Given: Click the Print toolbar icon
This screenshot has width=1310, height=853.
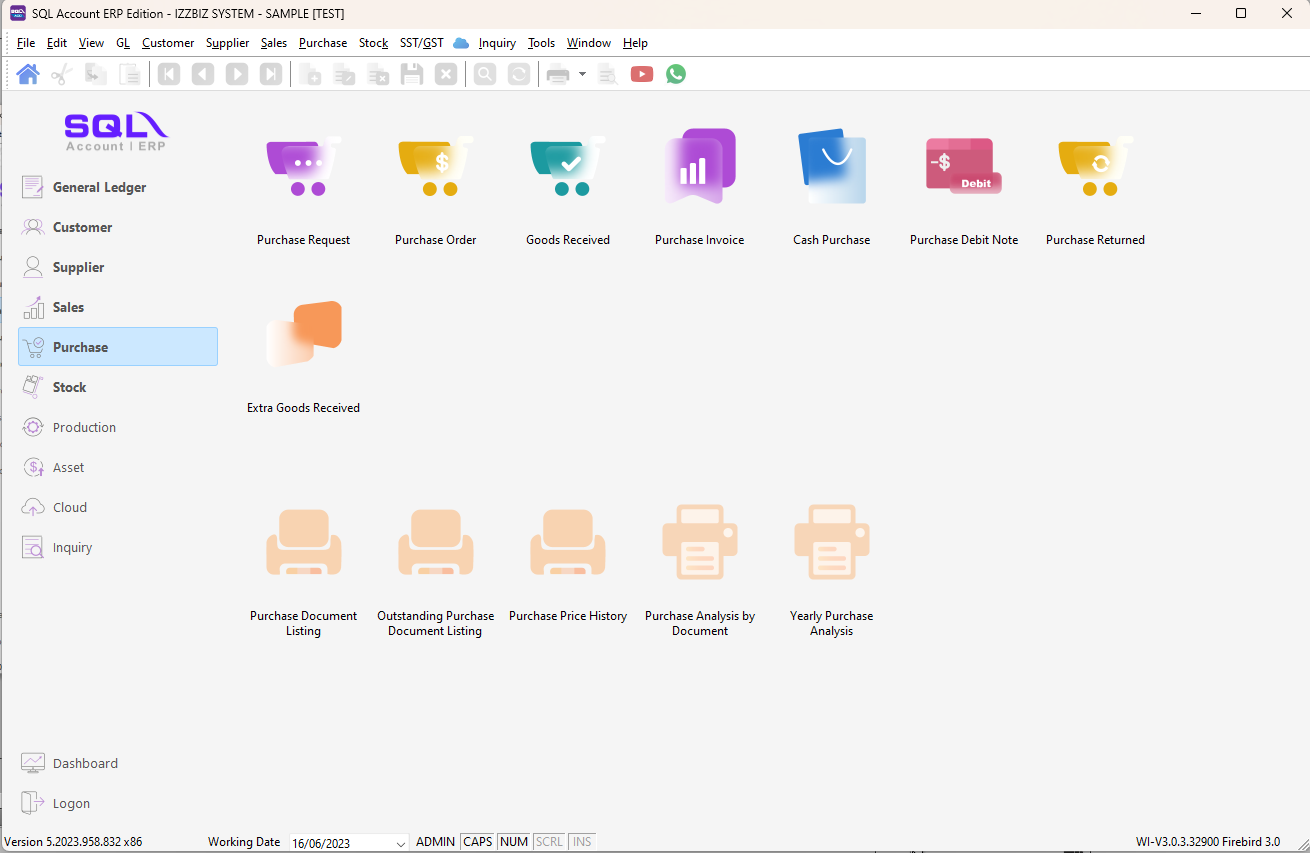Looking at the screenshot, I should pyautogui.click(x=558, y=74).
